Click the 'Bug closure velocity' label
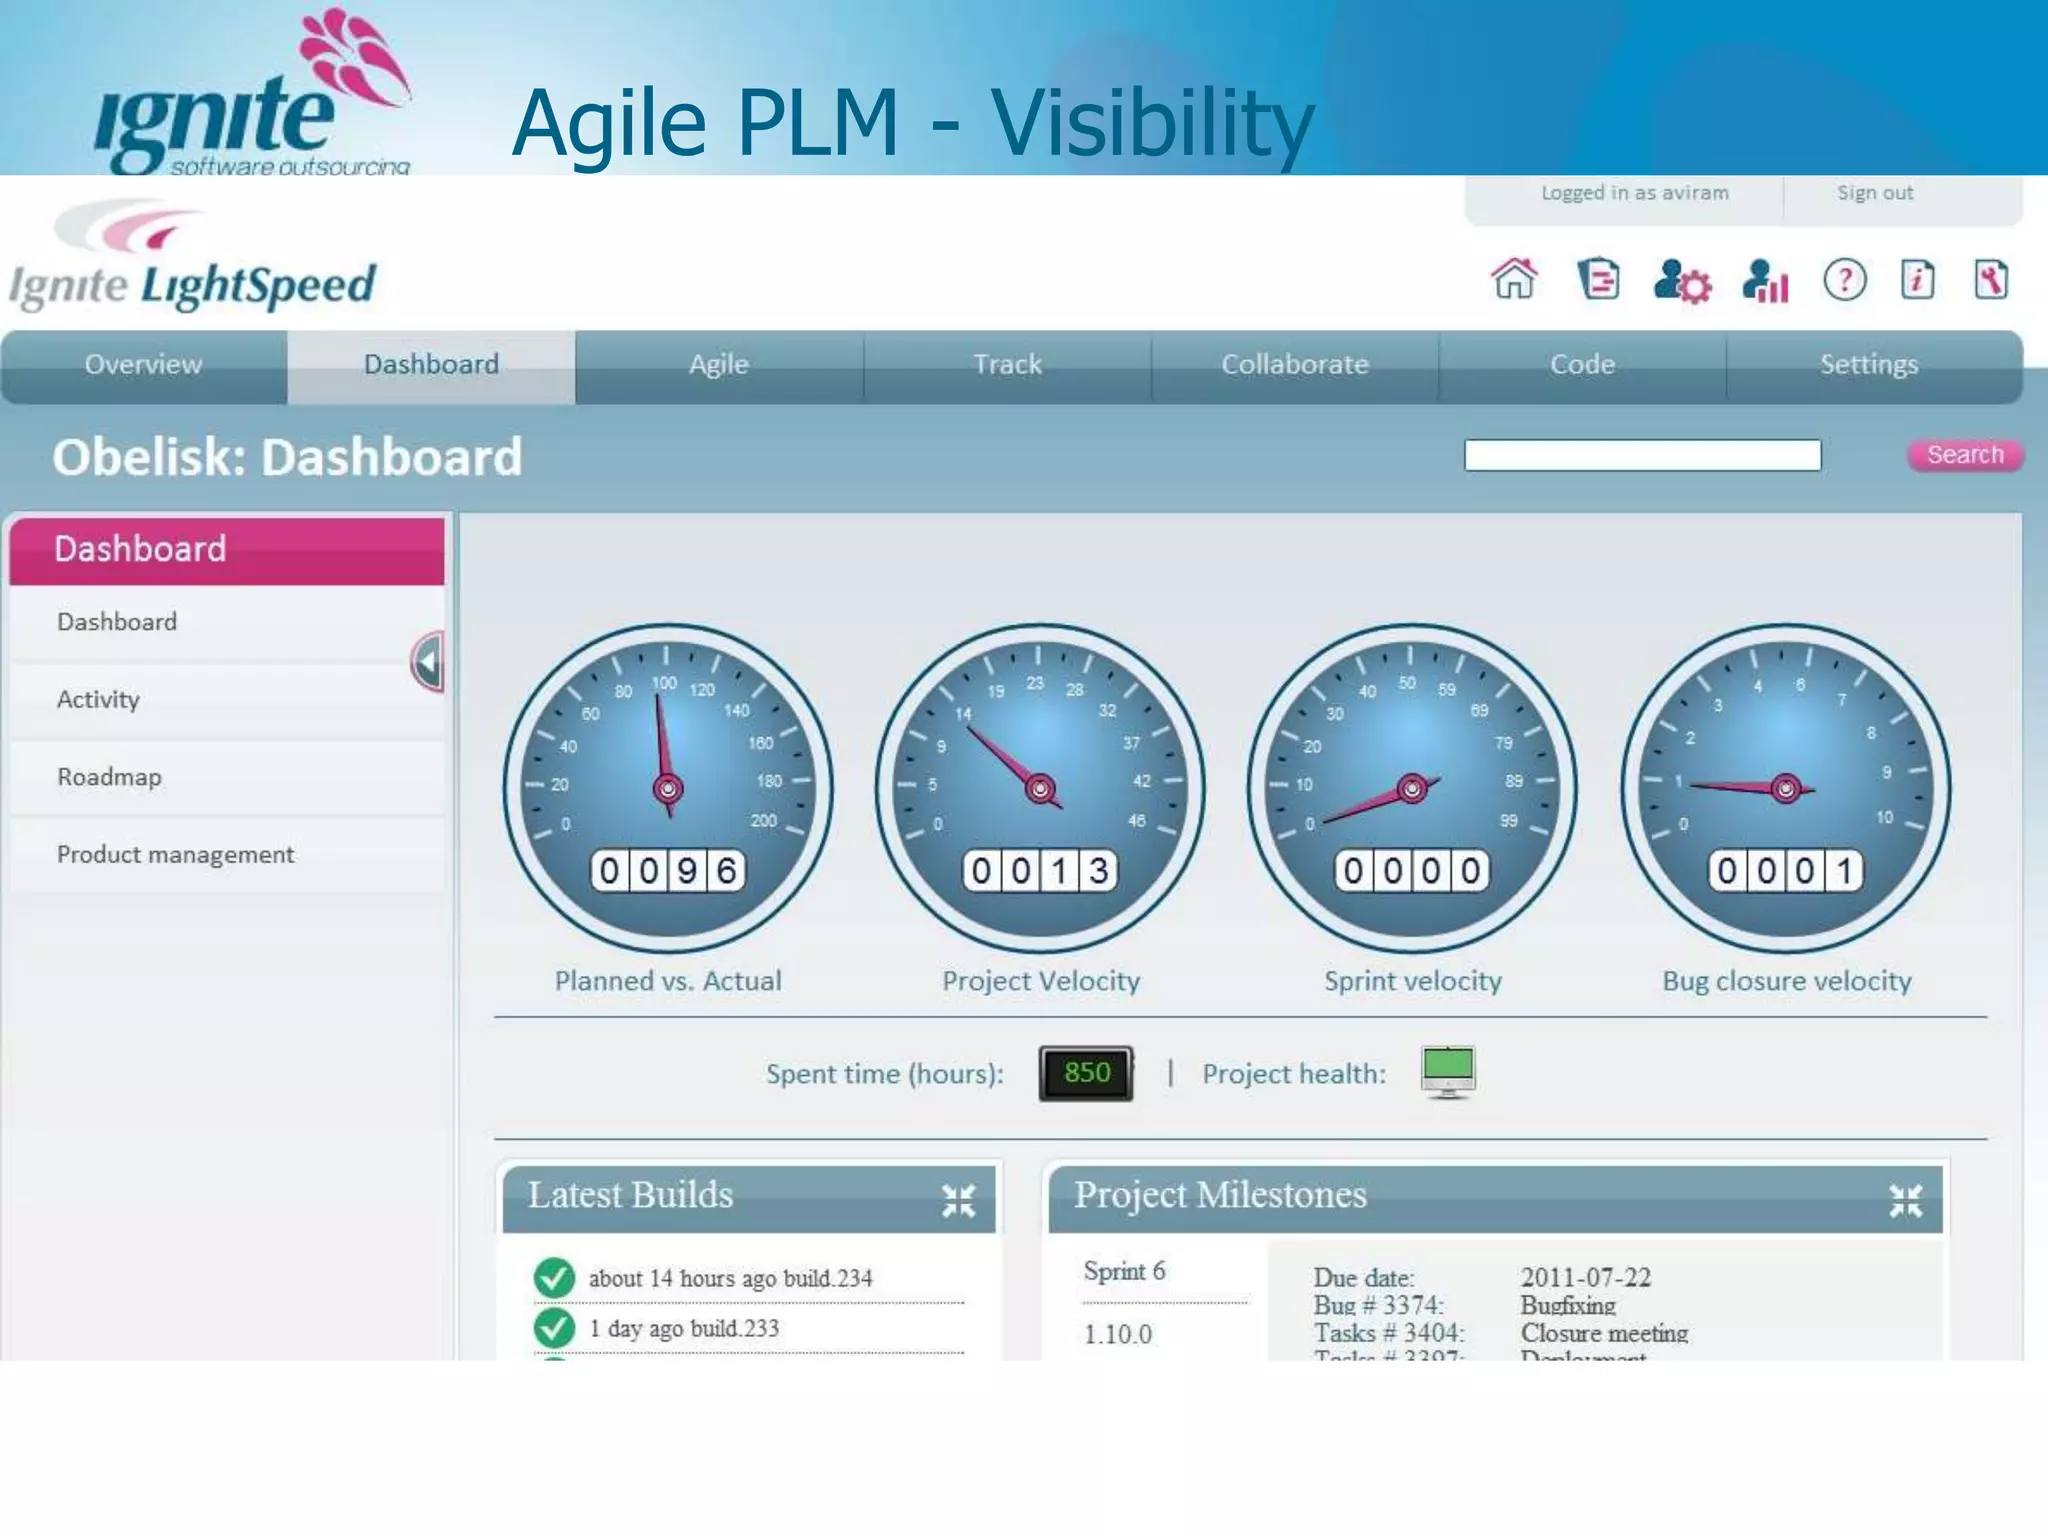This screenshot has height=1536, width=2048. (x=1787, y=981)
